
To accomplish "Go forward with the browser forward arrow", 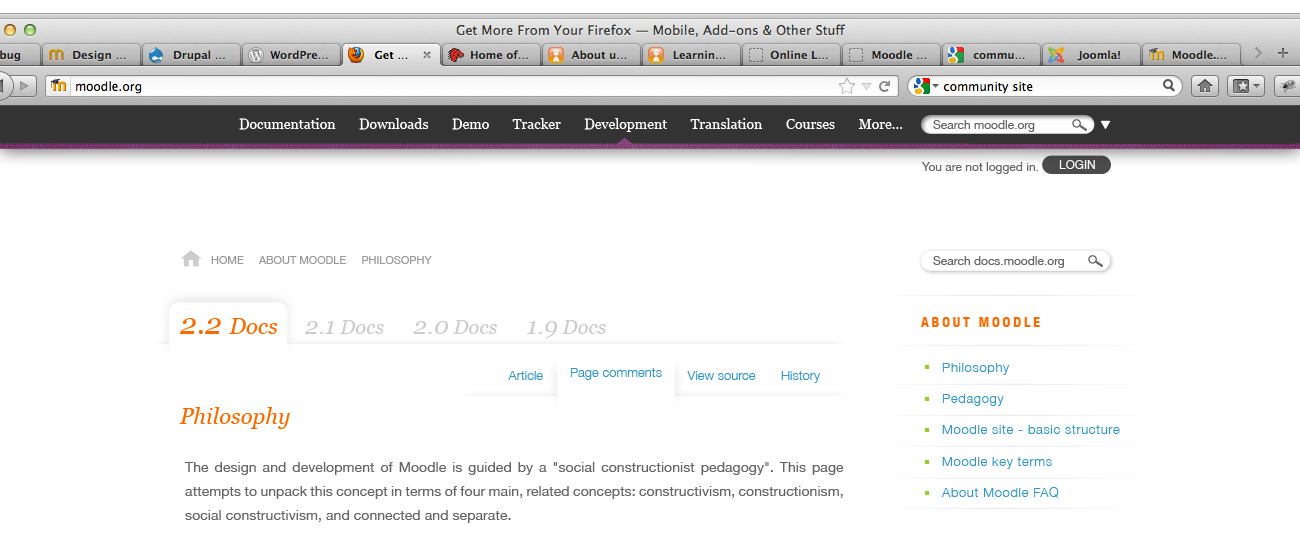I will (x=25, y=86).
